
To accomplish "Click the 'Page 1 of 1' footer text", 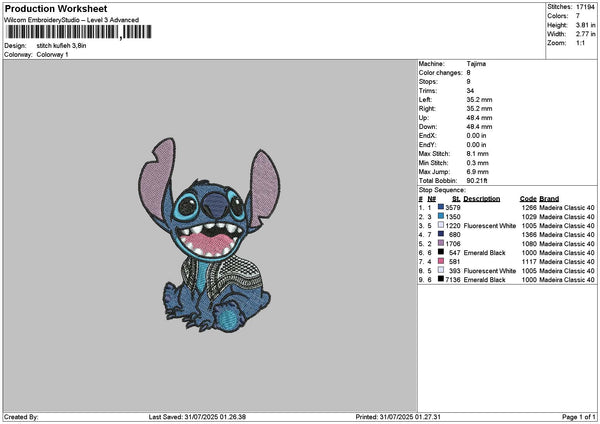I will click(x=579, y=417).
